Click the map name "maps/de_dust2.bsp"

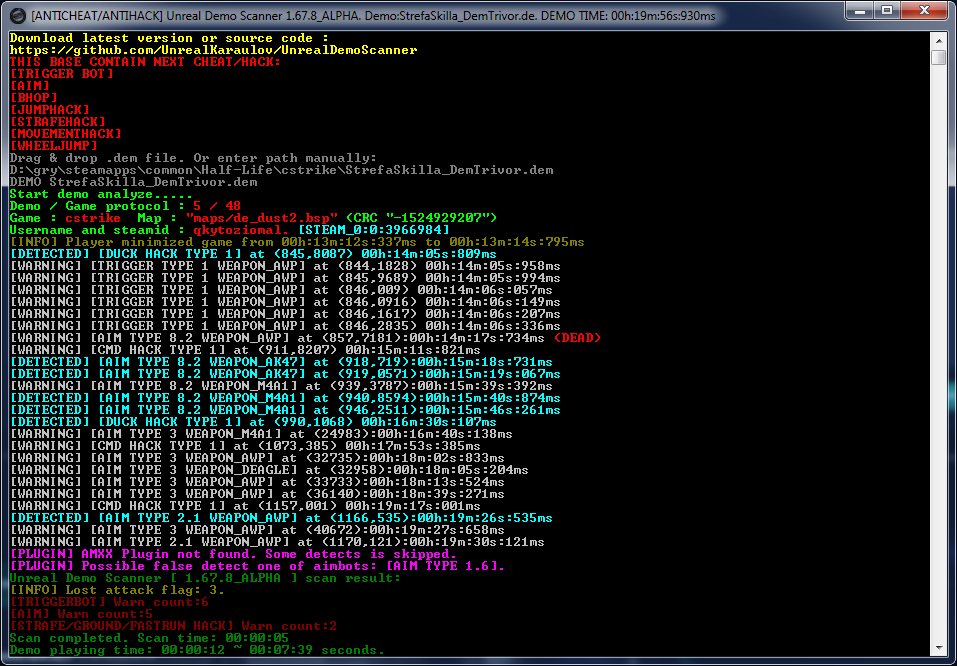click(262, 218)
